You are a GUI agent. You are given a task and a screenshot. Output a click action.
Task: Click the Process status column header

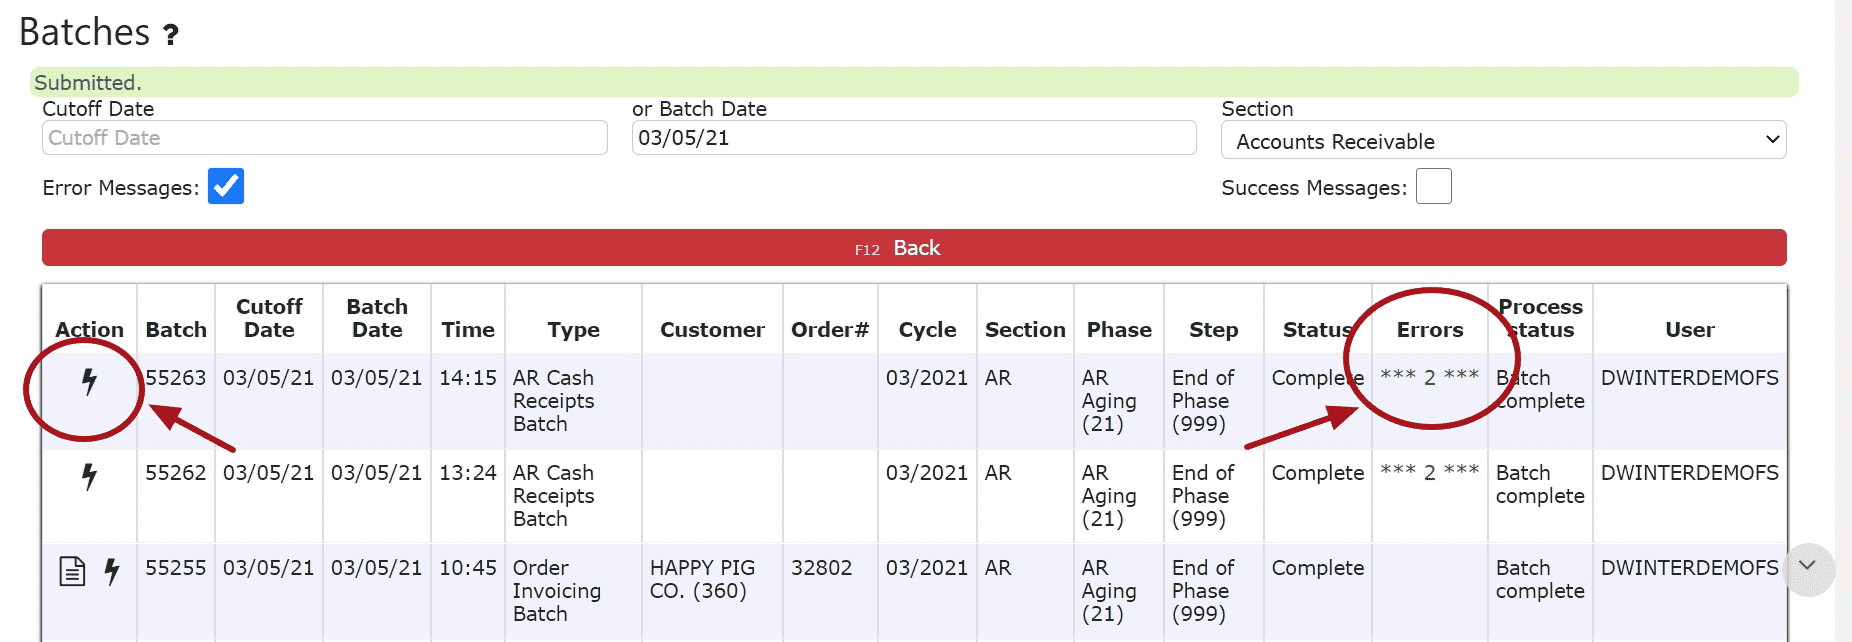(1540, 318)
